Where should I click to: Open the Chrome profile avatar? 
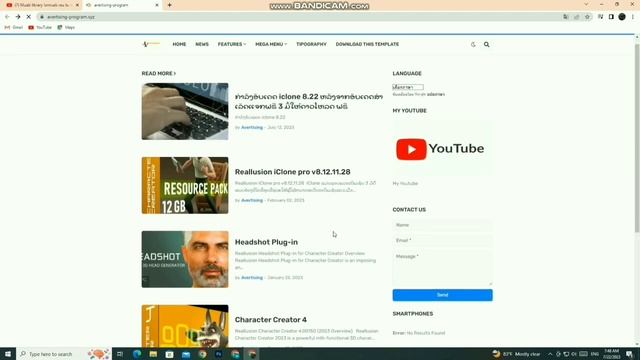pos(622,17)
